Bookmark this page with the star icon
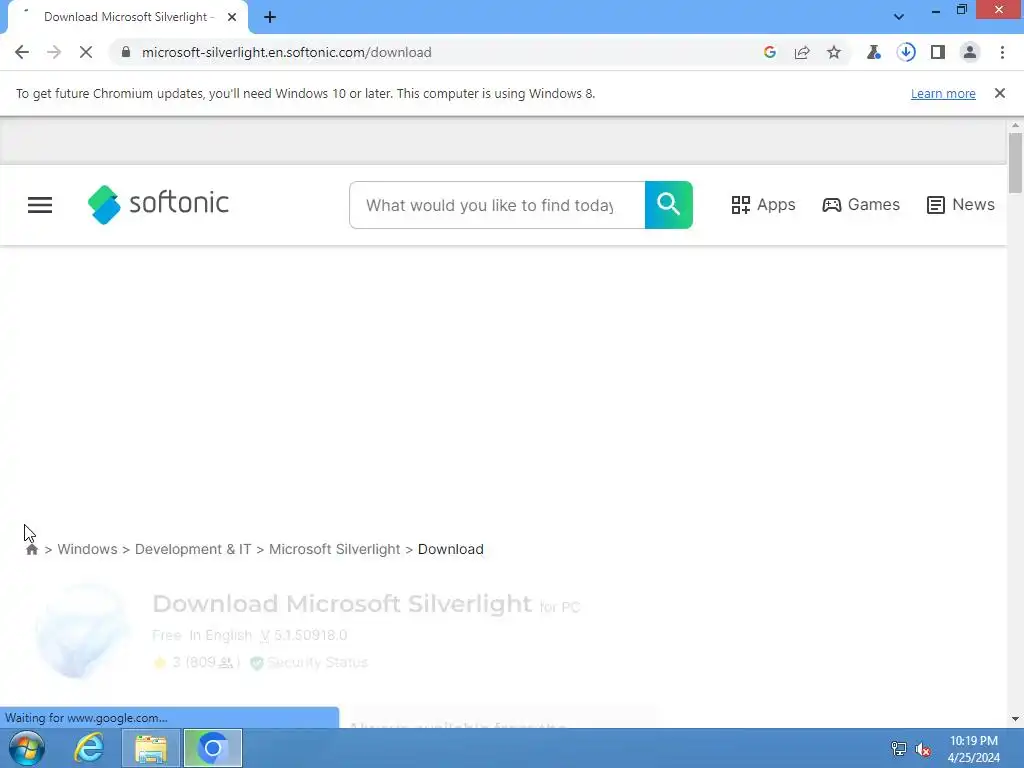The width and height of the screenshot is (1024, 768). [834, 52]
